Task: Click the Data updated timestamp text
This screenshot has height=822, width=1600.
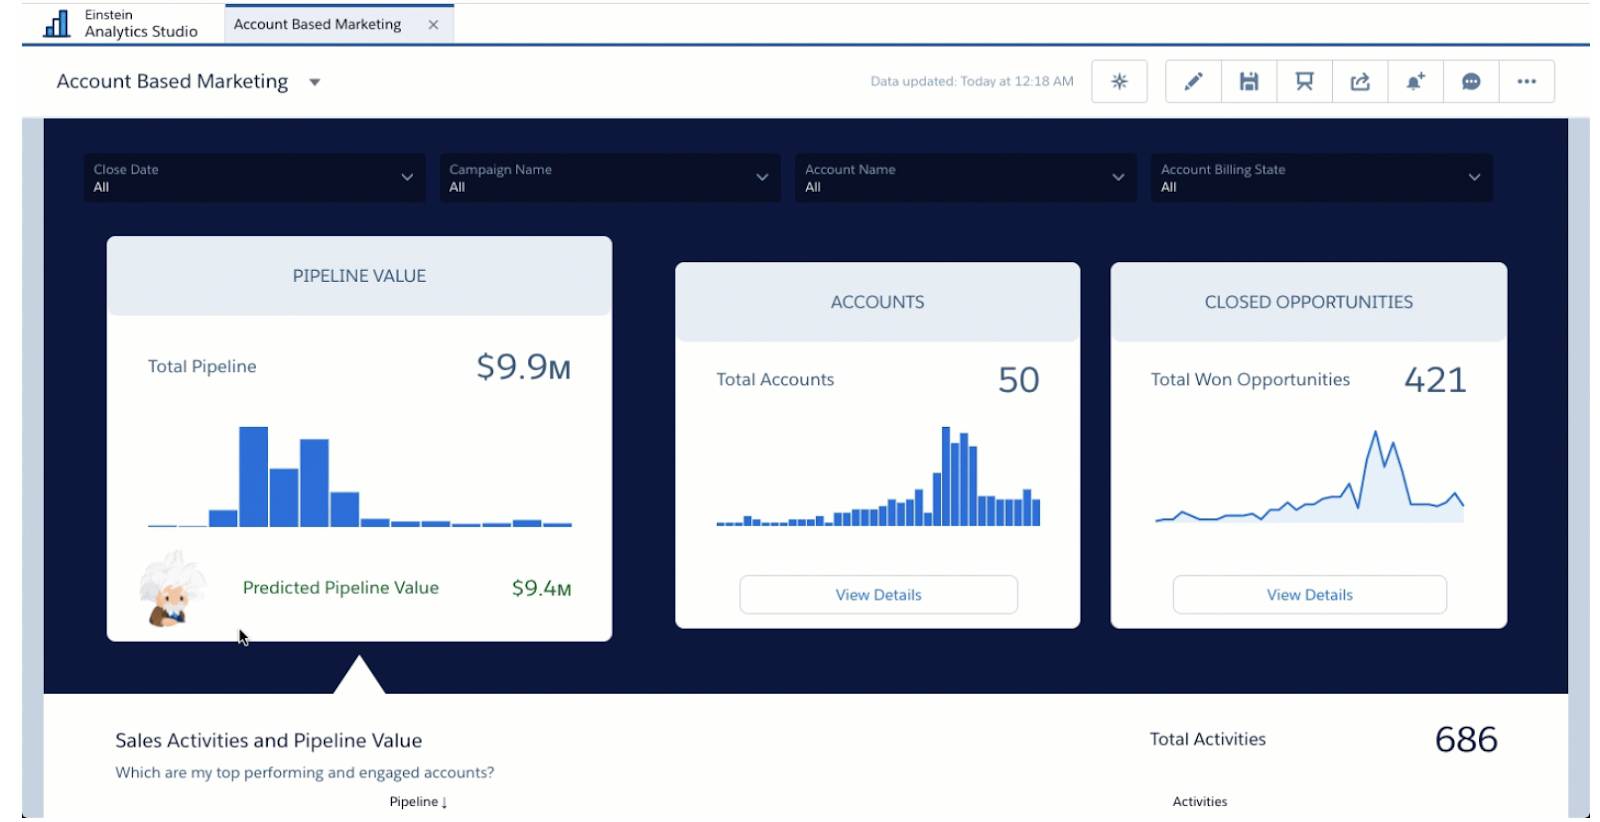Action: click(x=972, y=82)
